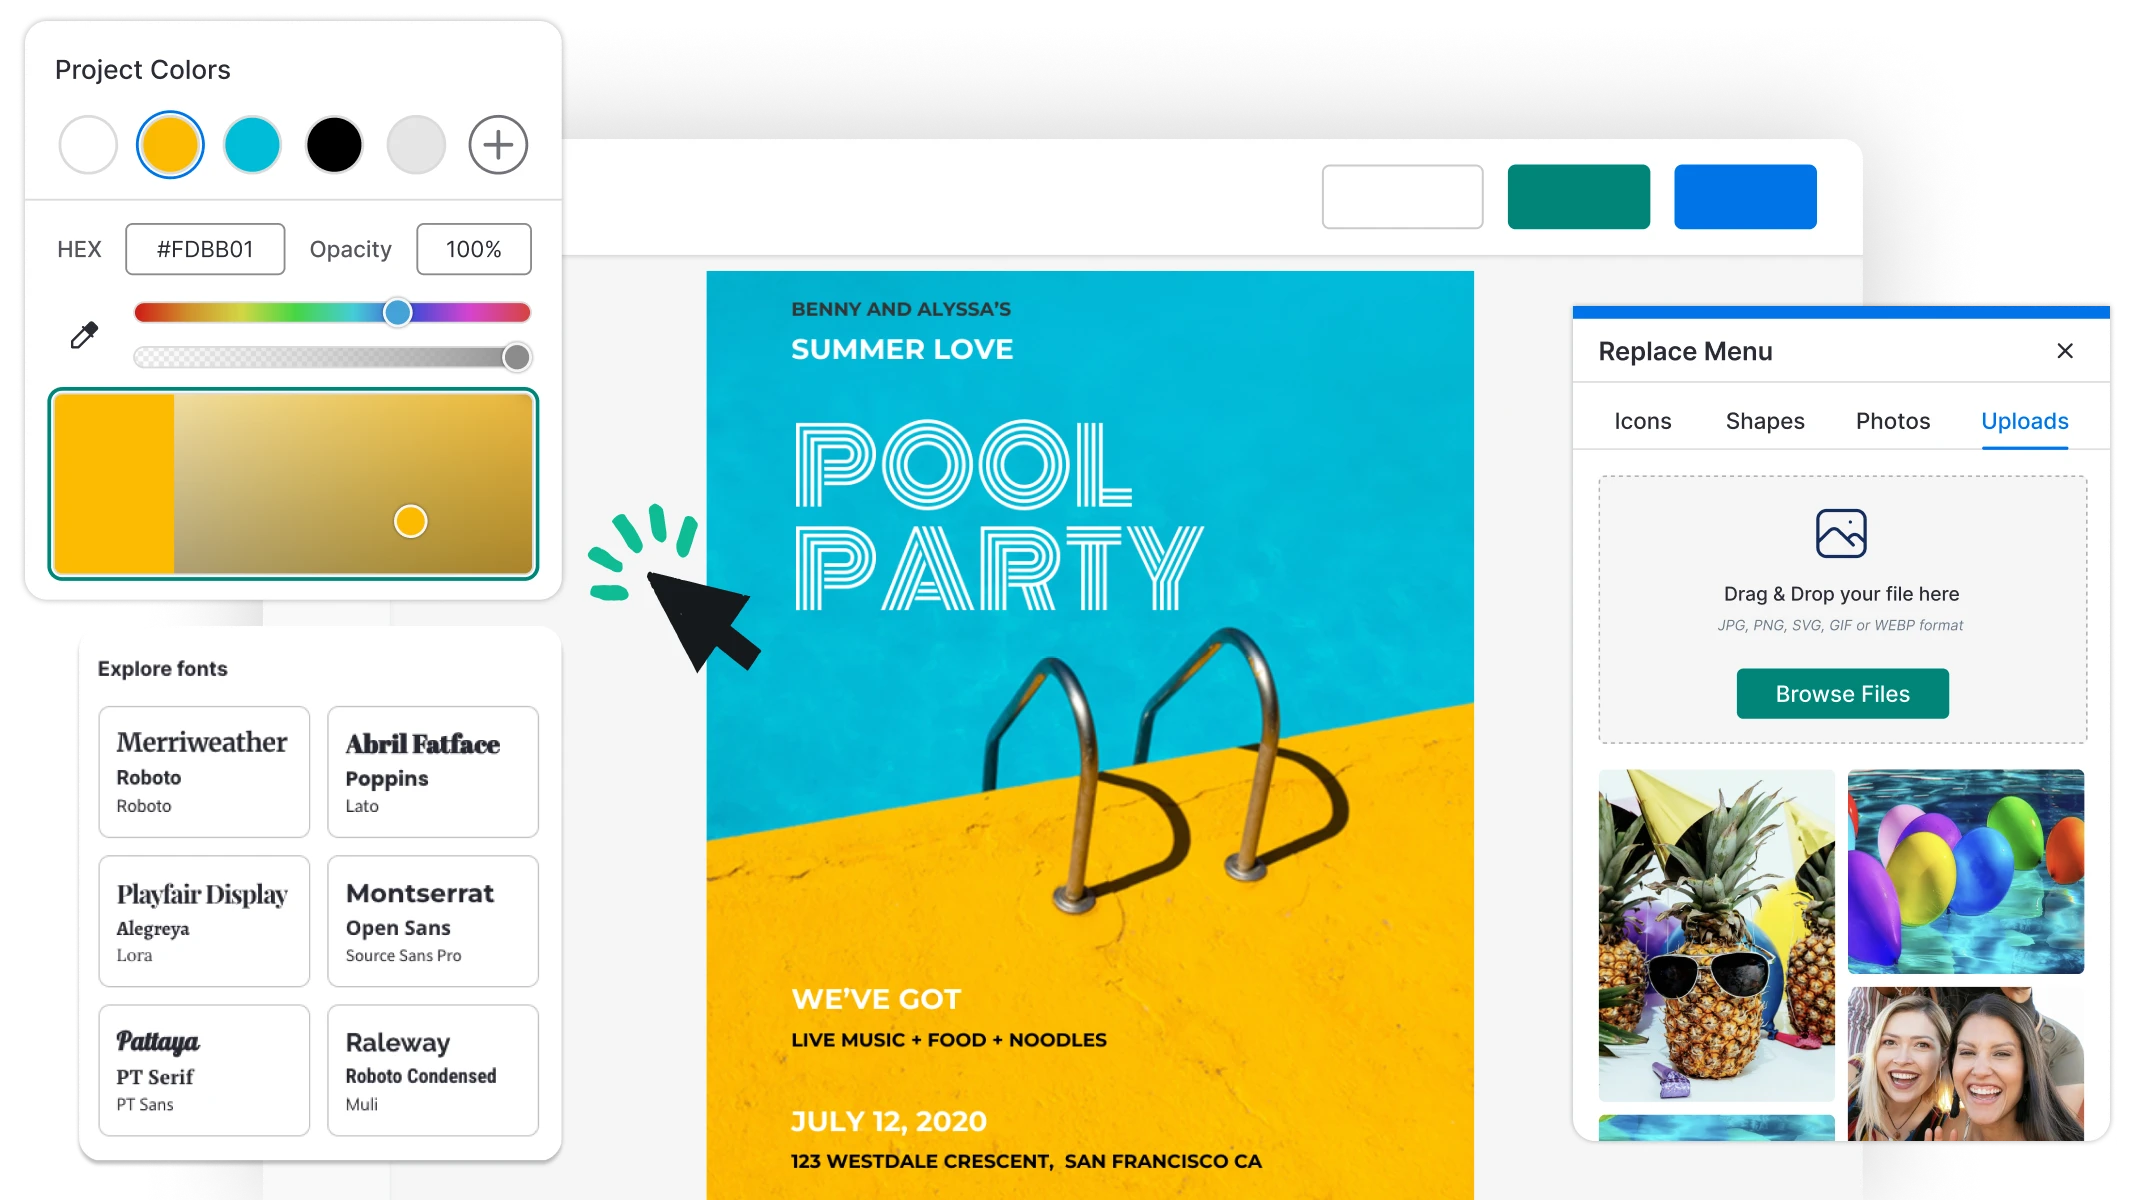Click the eyedropper/color picker icon
The width and height of the screenshot is (2135, 1200).
(x=82, y=334)
